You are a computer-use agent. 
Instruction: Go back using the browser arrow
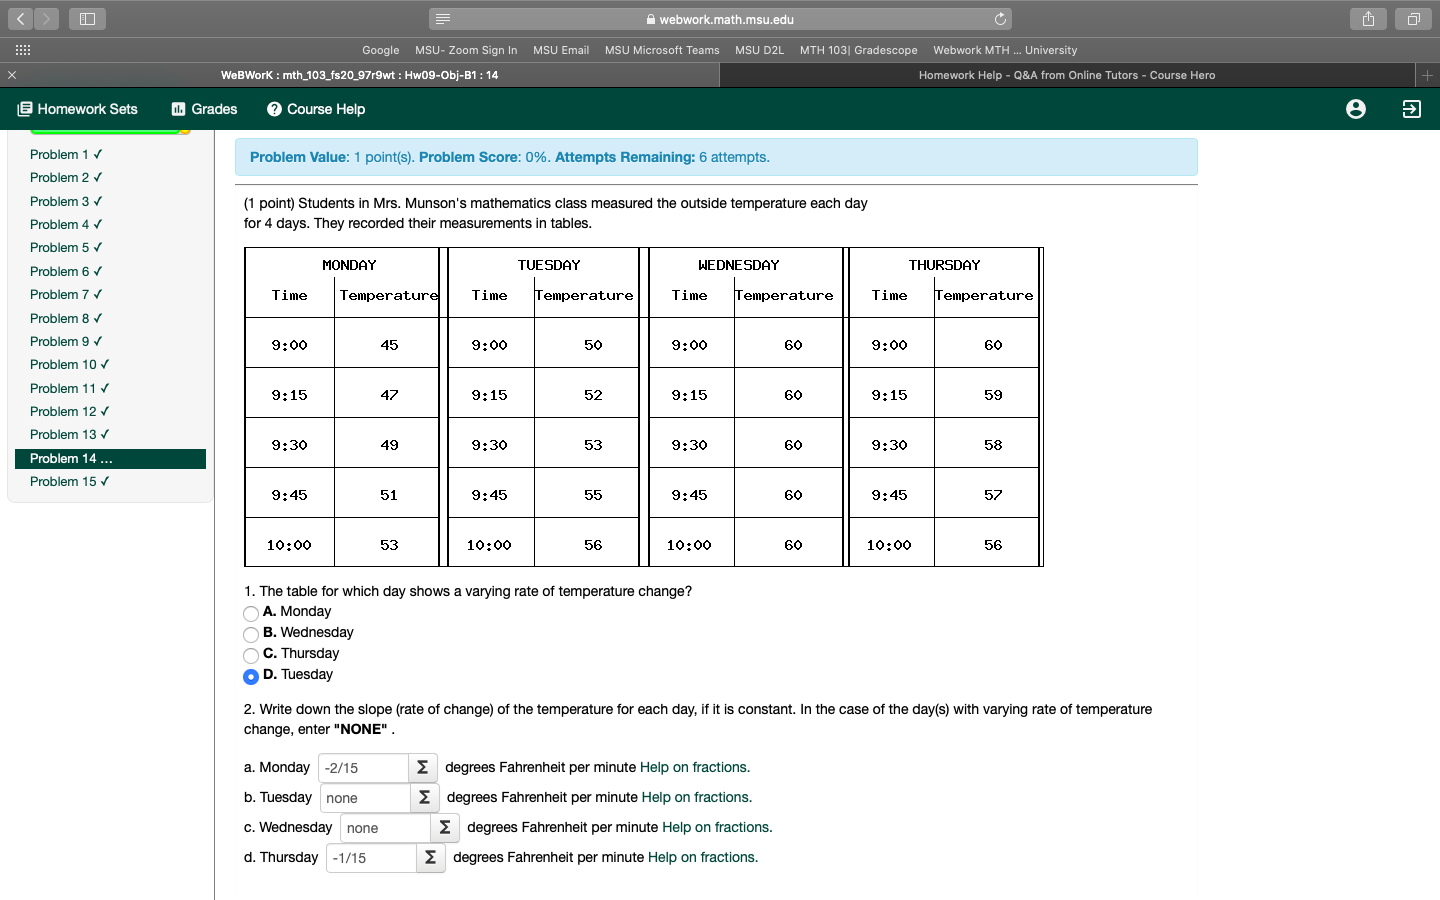tap(20, 17)
